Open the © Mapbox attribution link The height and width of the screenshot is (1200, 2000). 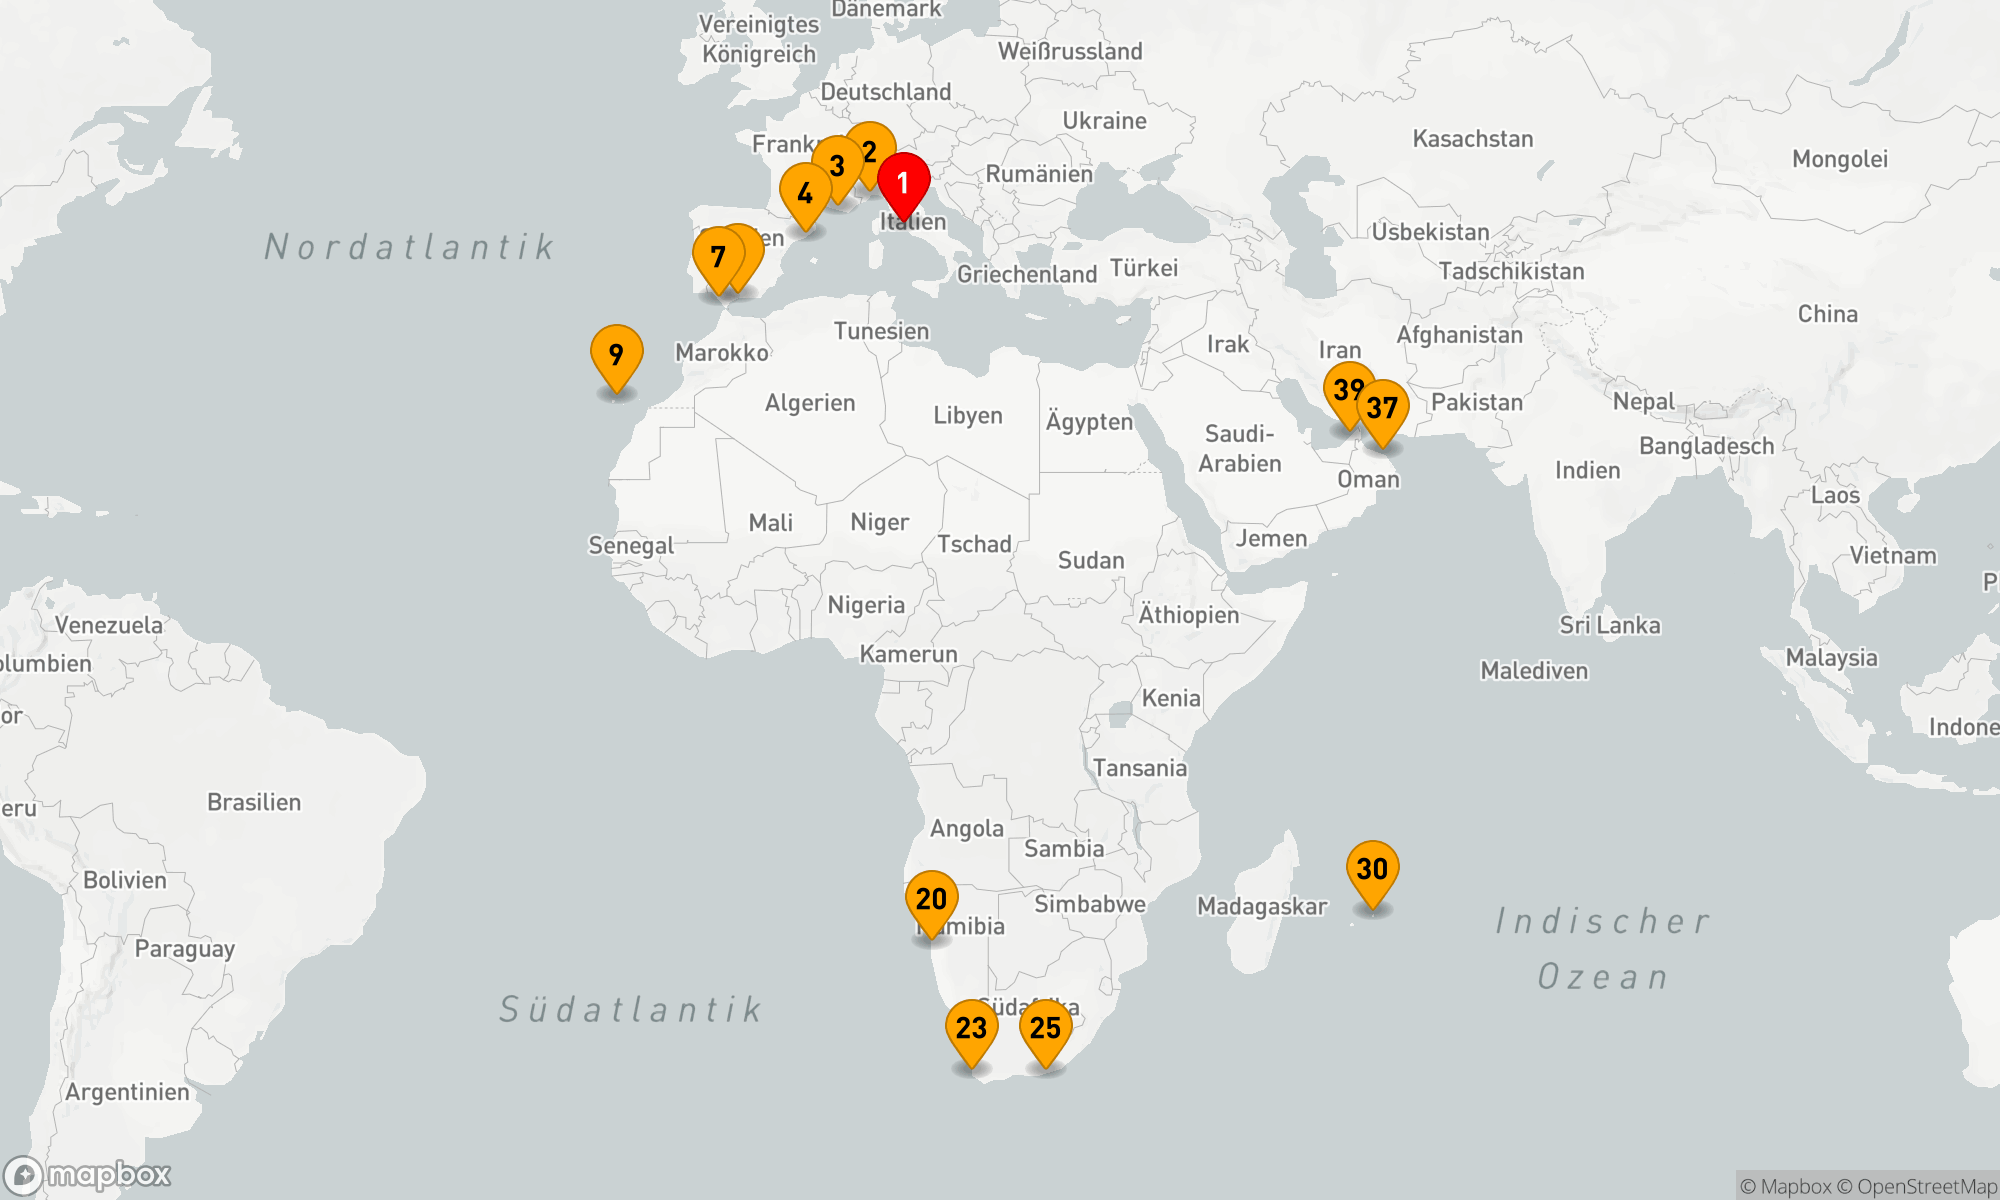click(x=1785, y=1187)
